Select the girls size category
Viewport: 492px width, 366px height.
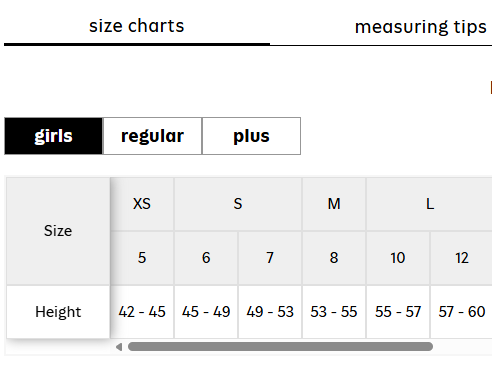53,136
